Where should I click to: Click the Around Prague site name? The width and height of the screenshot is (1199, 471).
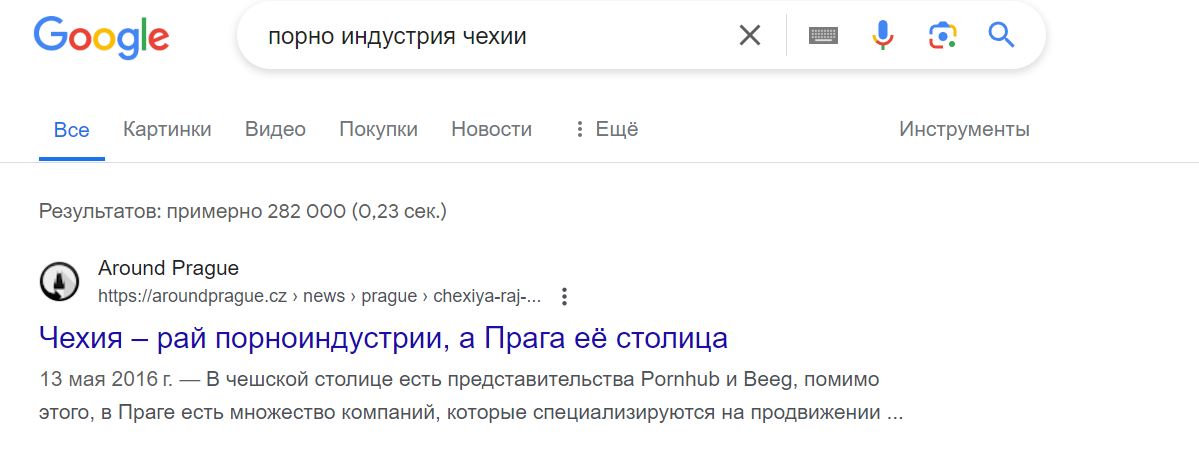(168, 268)
